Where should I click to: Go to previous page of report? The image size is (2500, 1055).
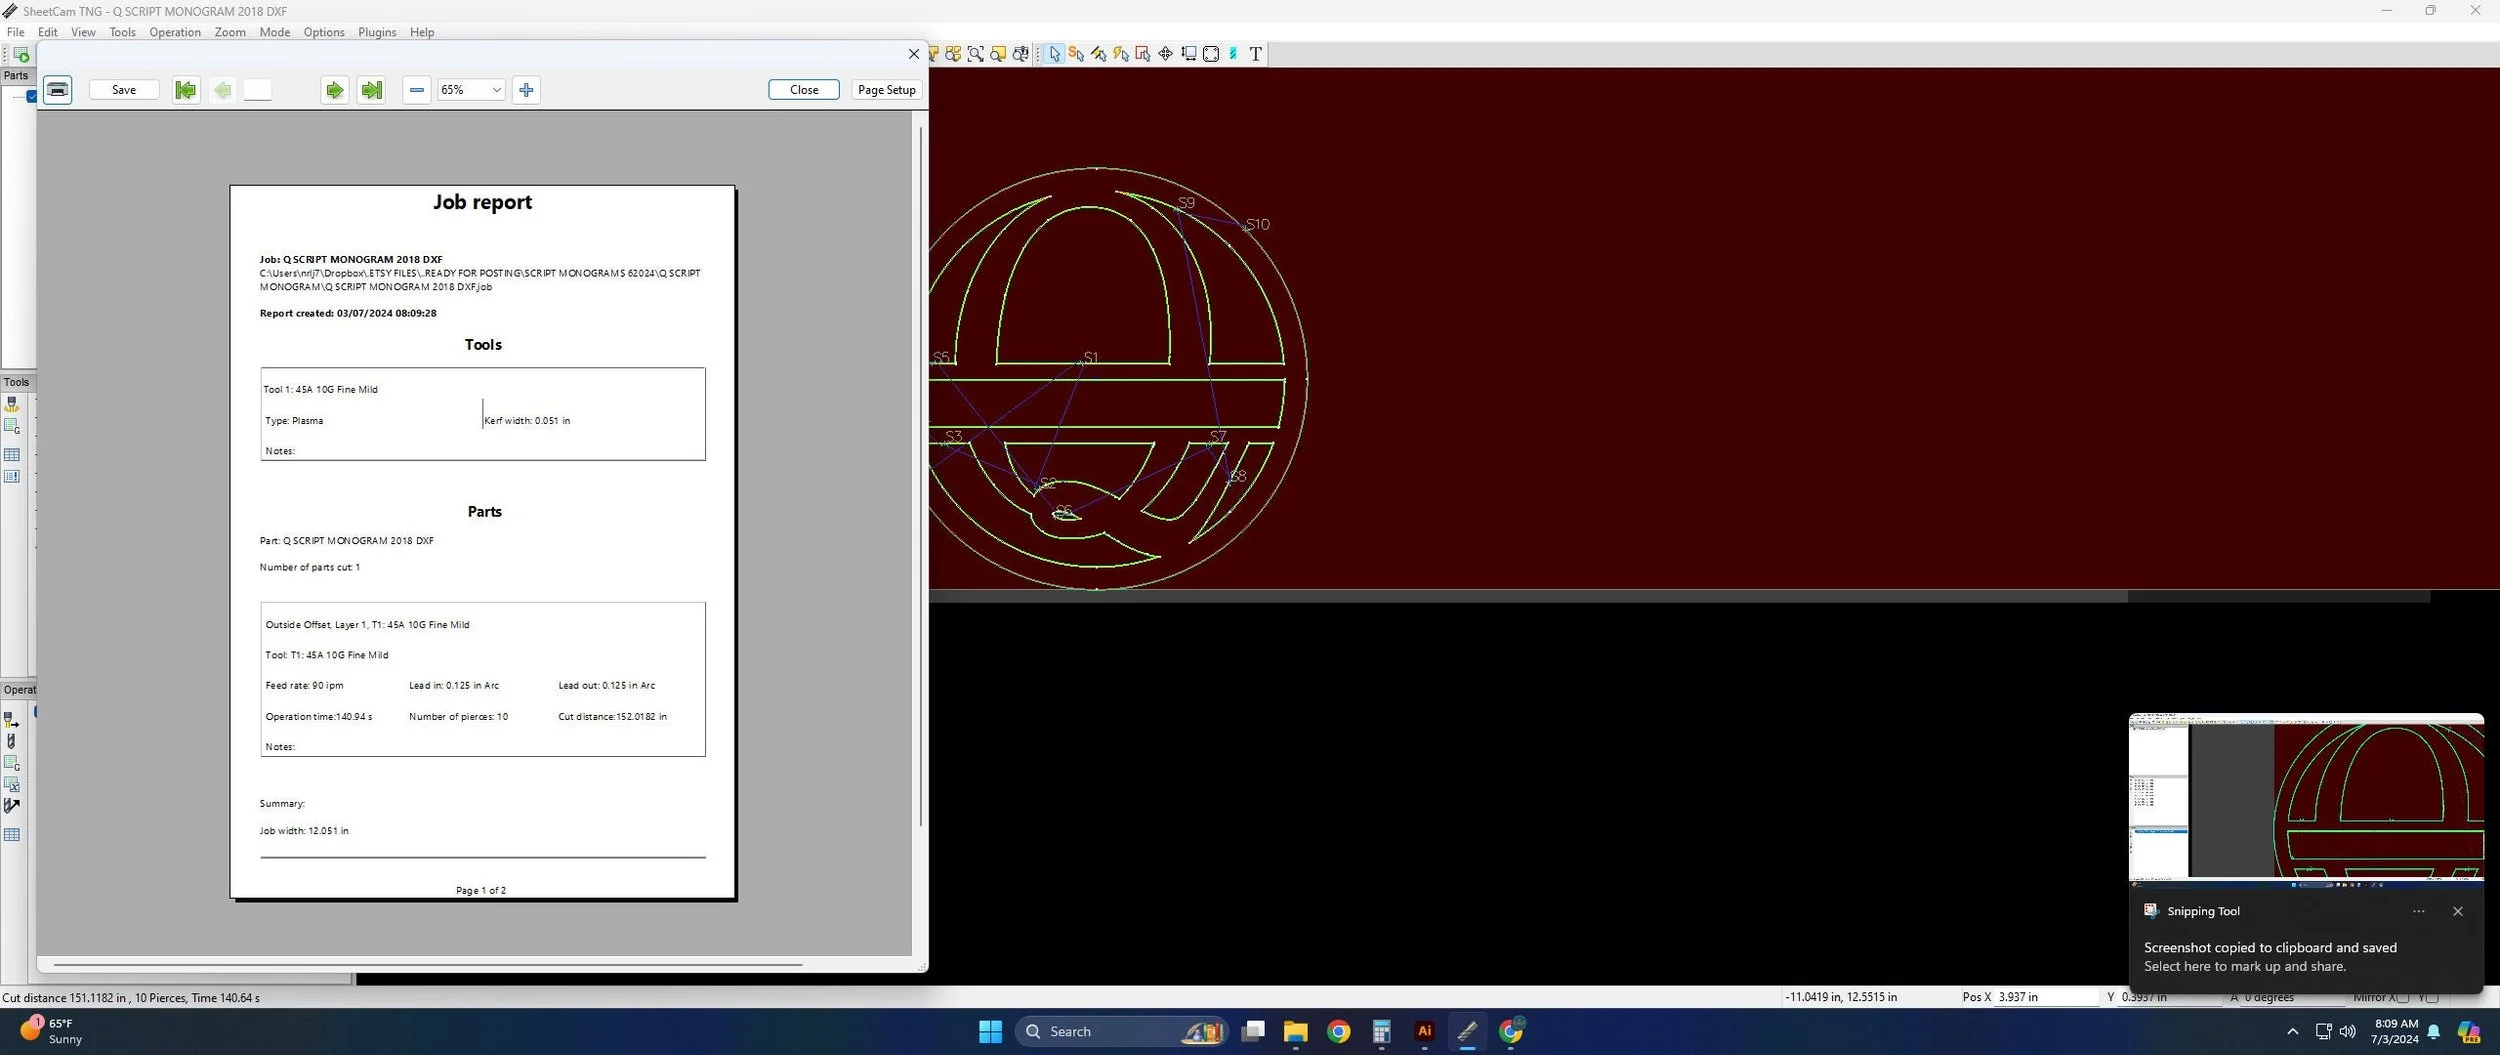pyautogui.click(x=222, y=90)
